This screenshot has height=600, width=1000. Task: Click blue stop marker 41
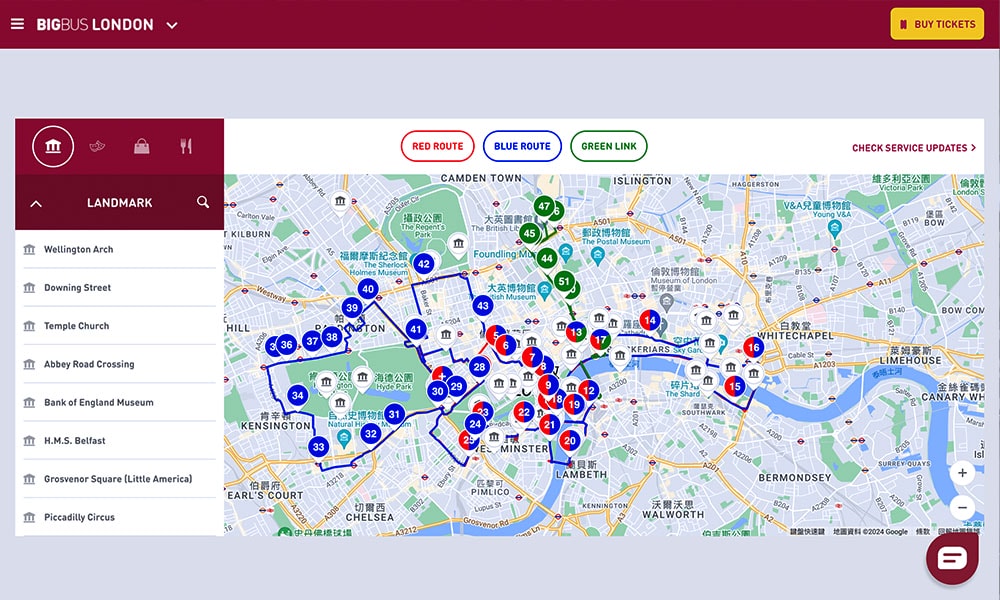pos(416,329)
